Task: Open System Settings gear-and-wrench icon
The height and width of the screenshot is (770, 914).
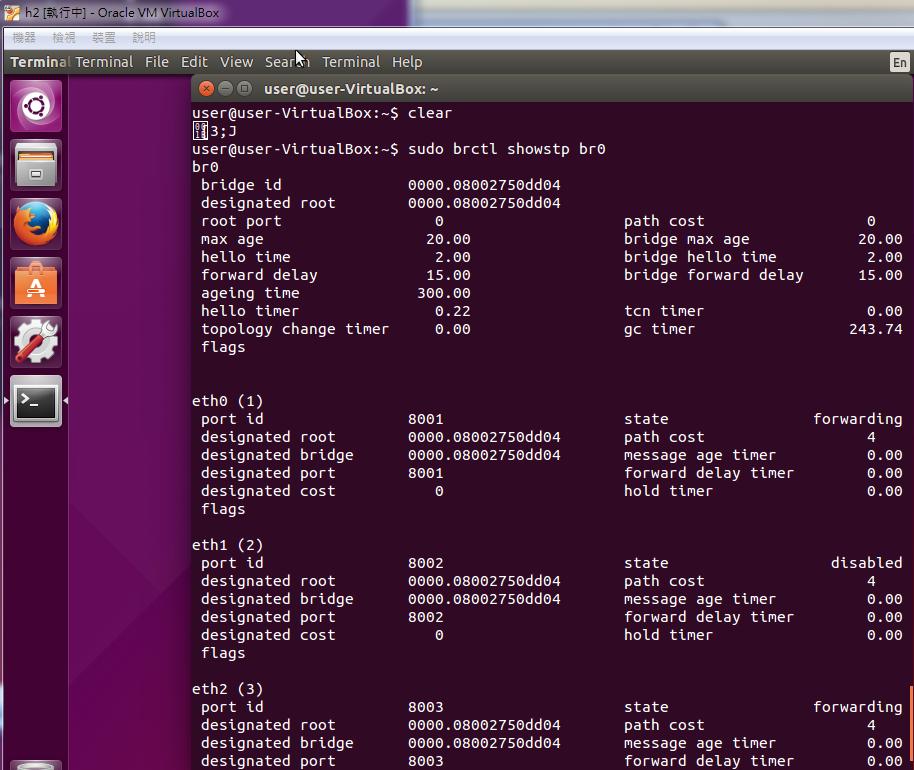Action: 36,342
